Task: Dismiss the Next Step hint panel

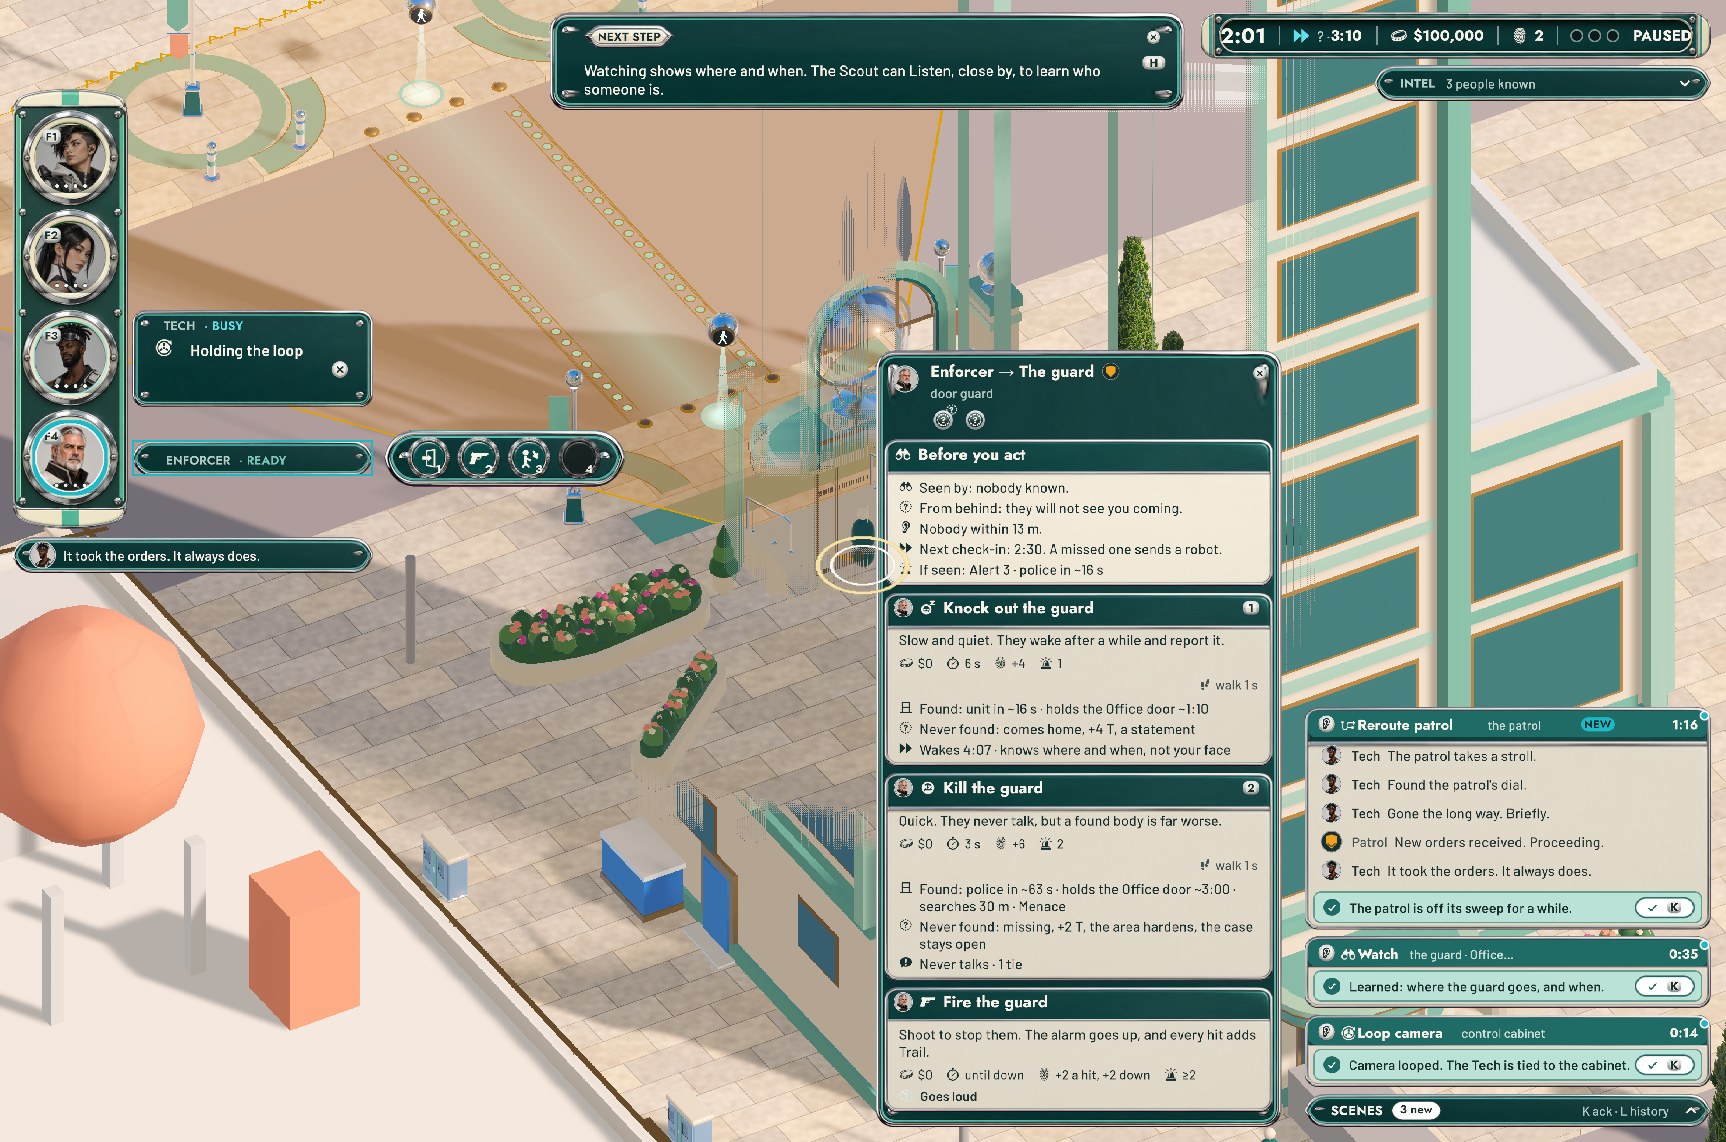Action: 1153,37
